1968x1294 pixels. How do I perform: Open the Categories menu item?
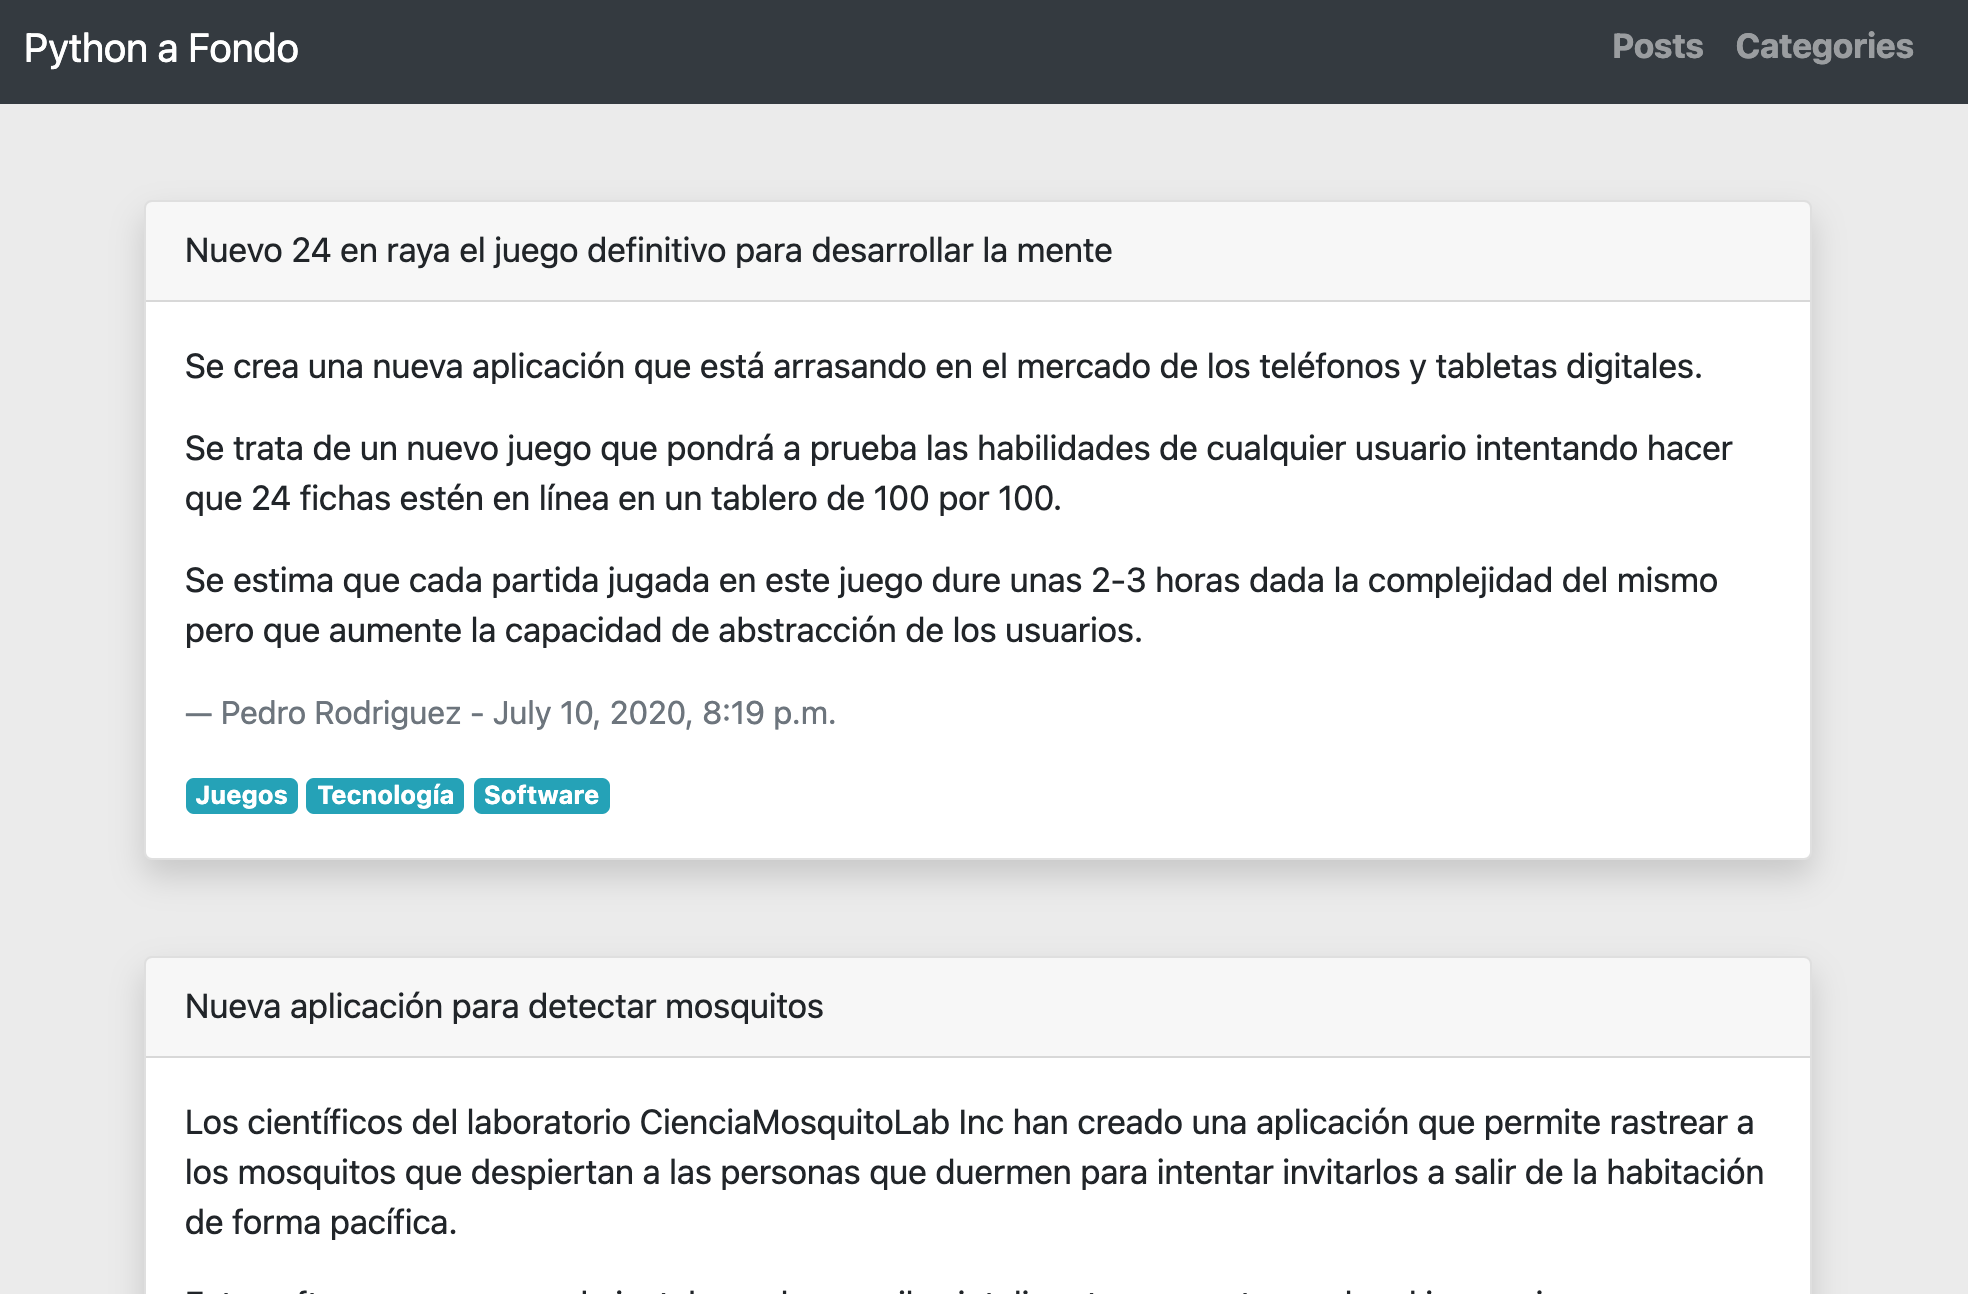(1823, 47)
